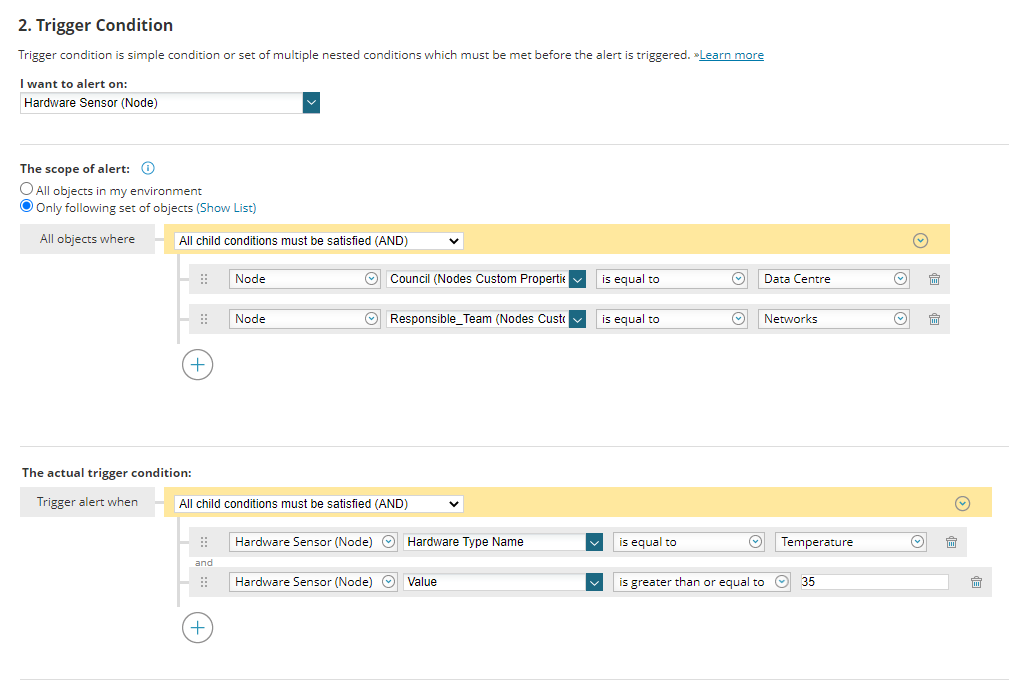This screenshot has width=1020, height=689.
Task: Select All objects in my environment
Action: pyautogui.click(x=27, y=189)
